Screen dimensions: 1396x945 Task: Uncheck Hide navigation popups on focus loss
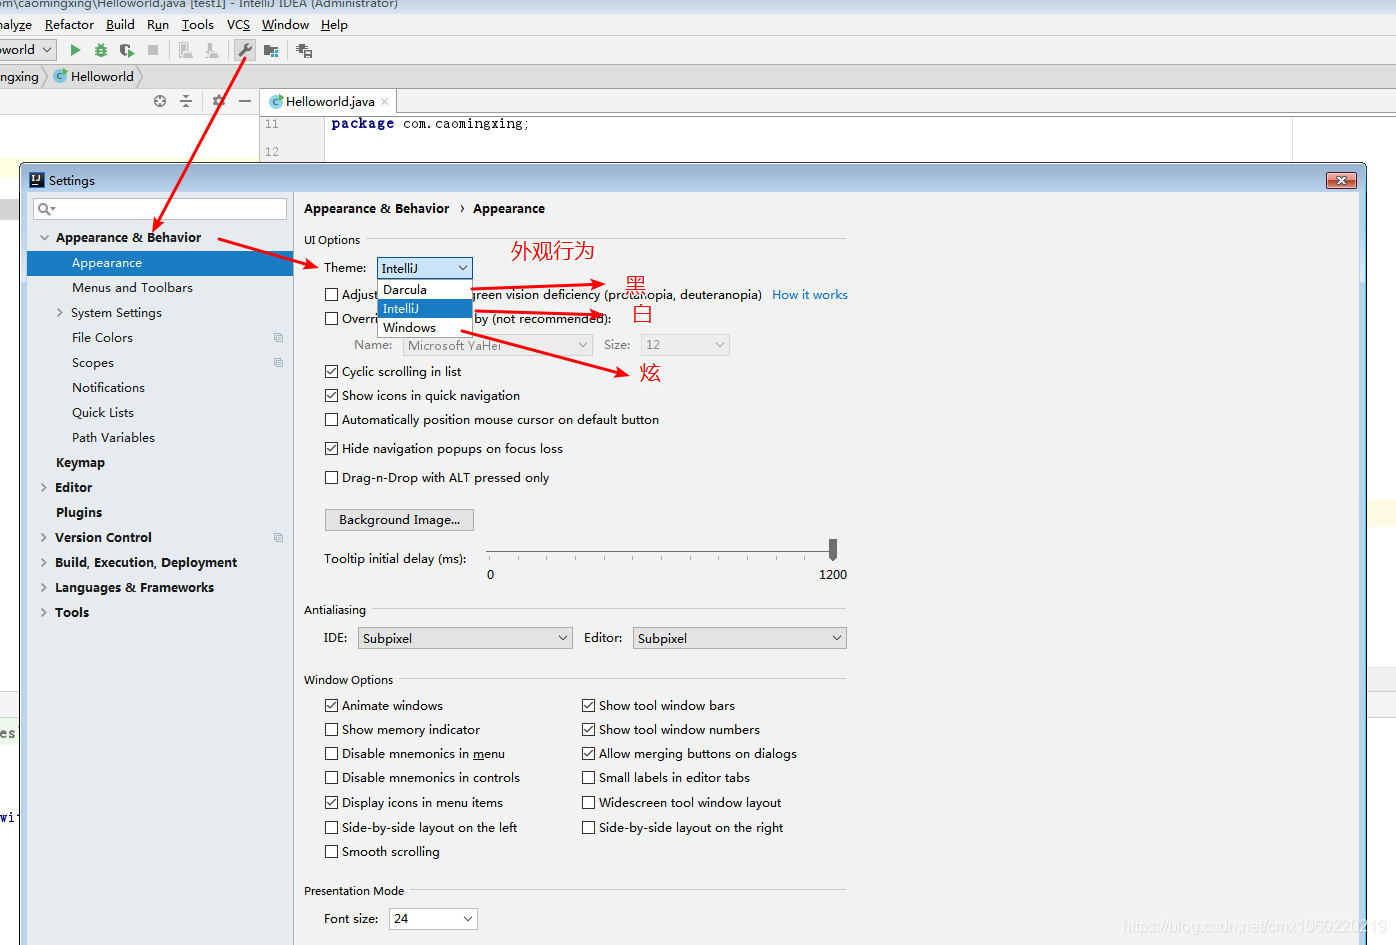click(x=331, y=449)
